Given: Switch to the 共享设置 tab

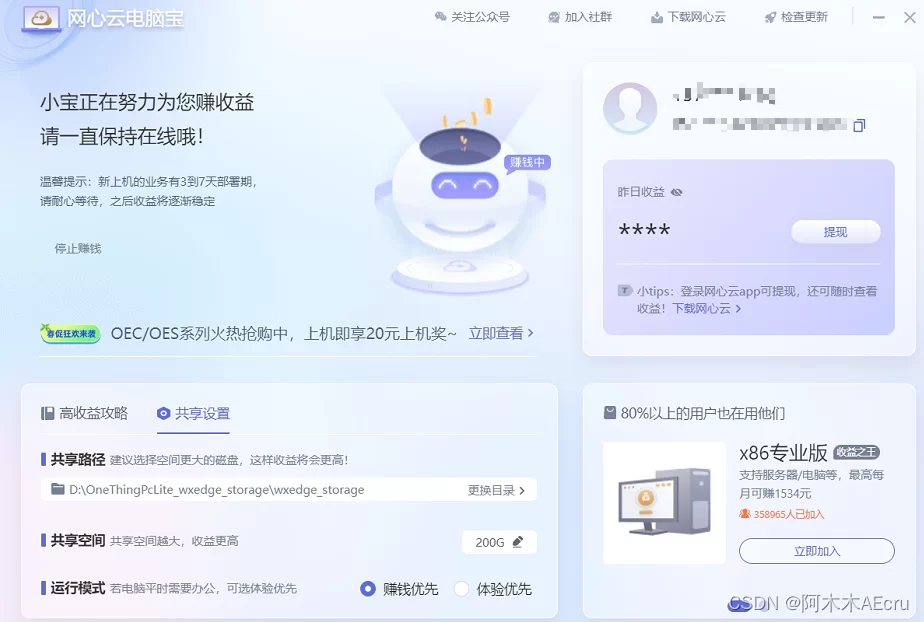Looking at the screenshot, I should (x=194, y=413).
